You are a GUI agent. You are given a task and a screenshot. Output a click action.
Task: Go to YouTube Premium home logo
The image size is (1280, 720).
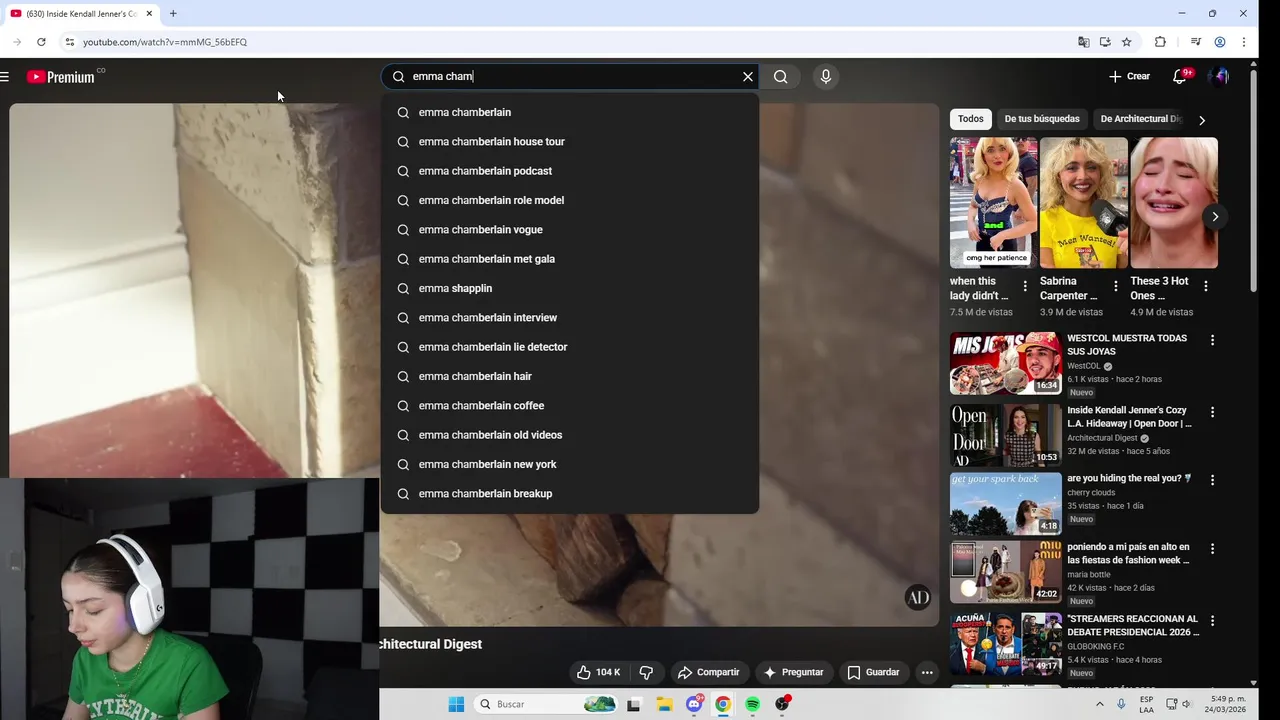pyautogui.click(x=61, y=77)
